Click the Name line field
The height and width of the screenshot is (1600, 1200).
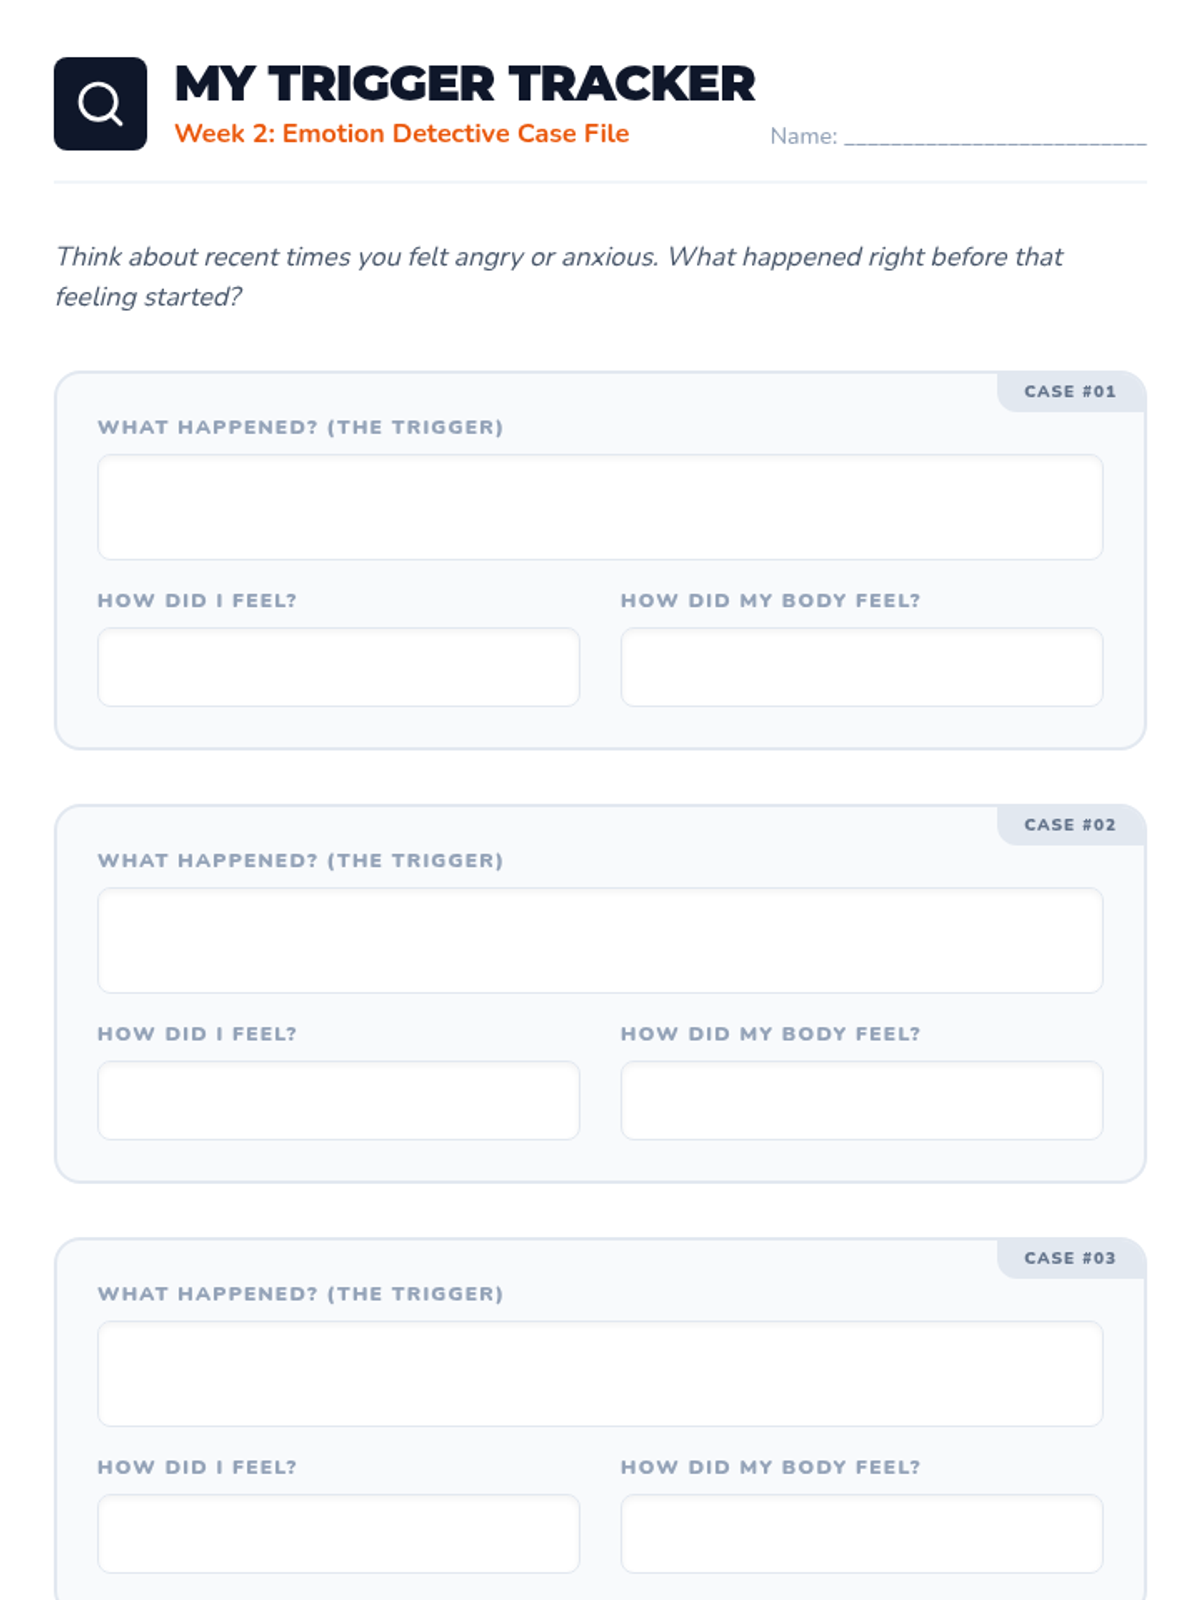coord(994,137)
